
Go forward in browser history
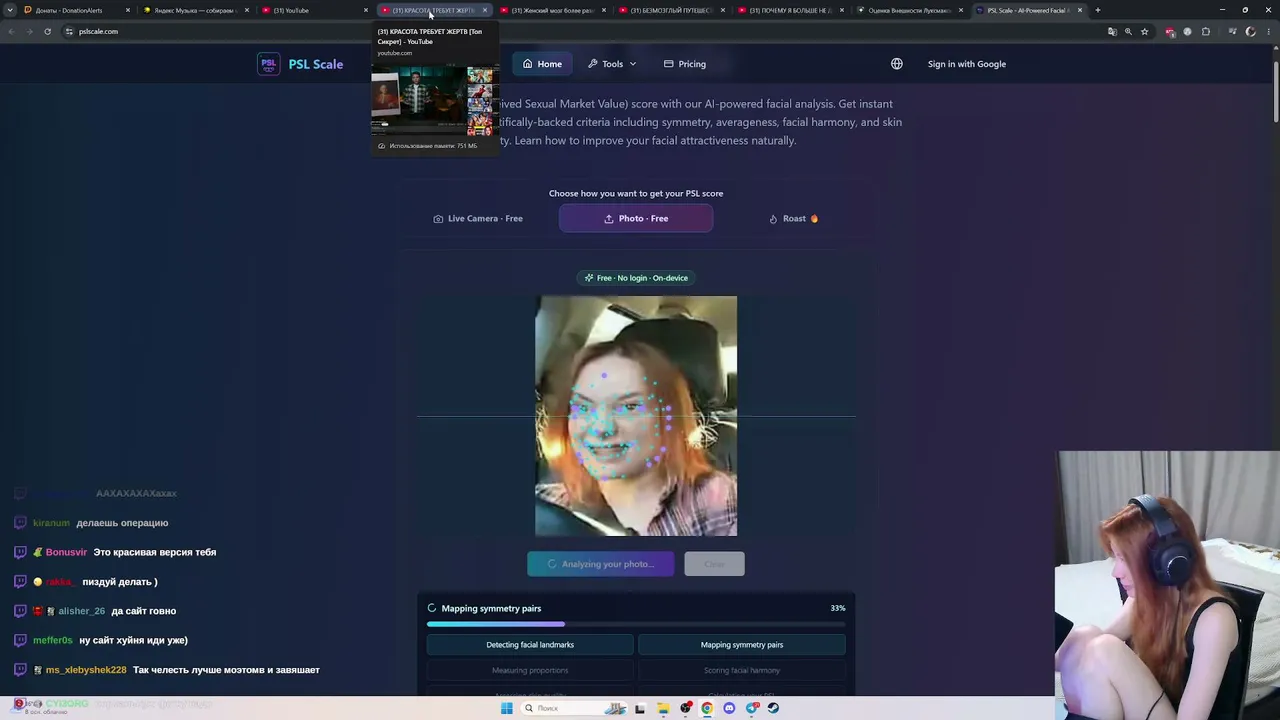click(x=28, y=31)
